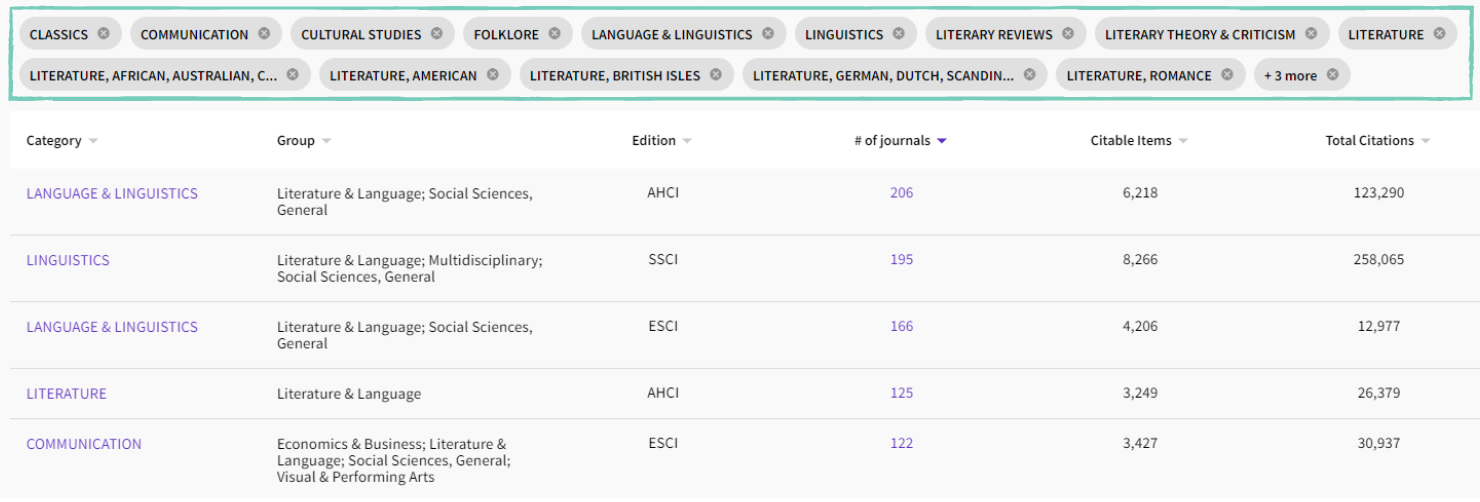This screenshot has height=502, width=1480.
Task: Select the 4,206 citable items value
Action: (1140, 326)
